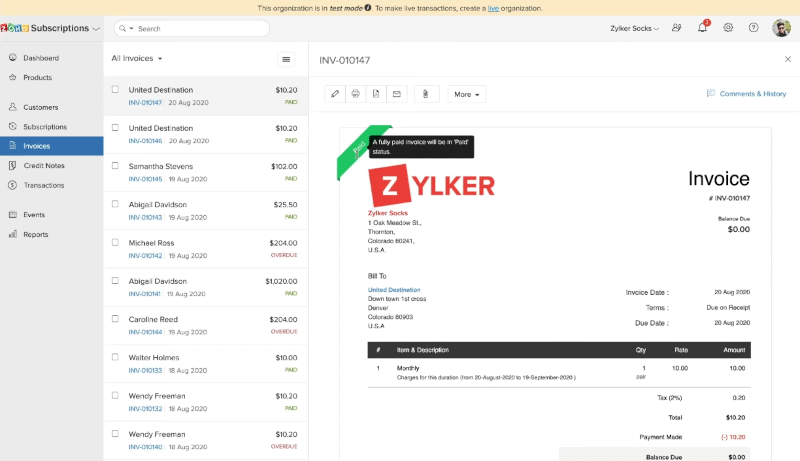800x461 pixels.
Task: Open invoice link INV-010145
Action: pyautogui.click(x=145, y=179)
